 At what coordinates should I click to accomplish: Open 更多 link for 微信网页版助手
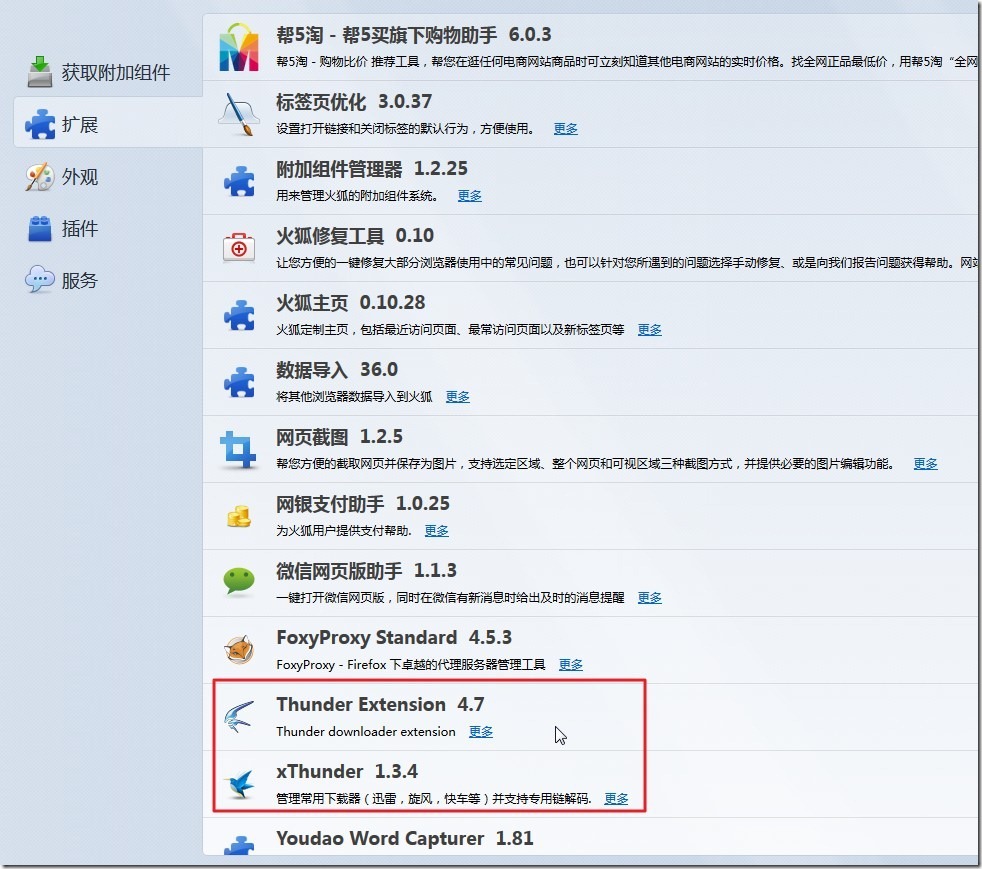pos(649,597)
